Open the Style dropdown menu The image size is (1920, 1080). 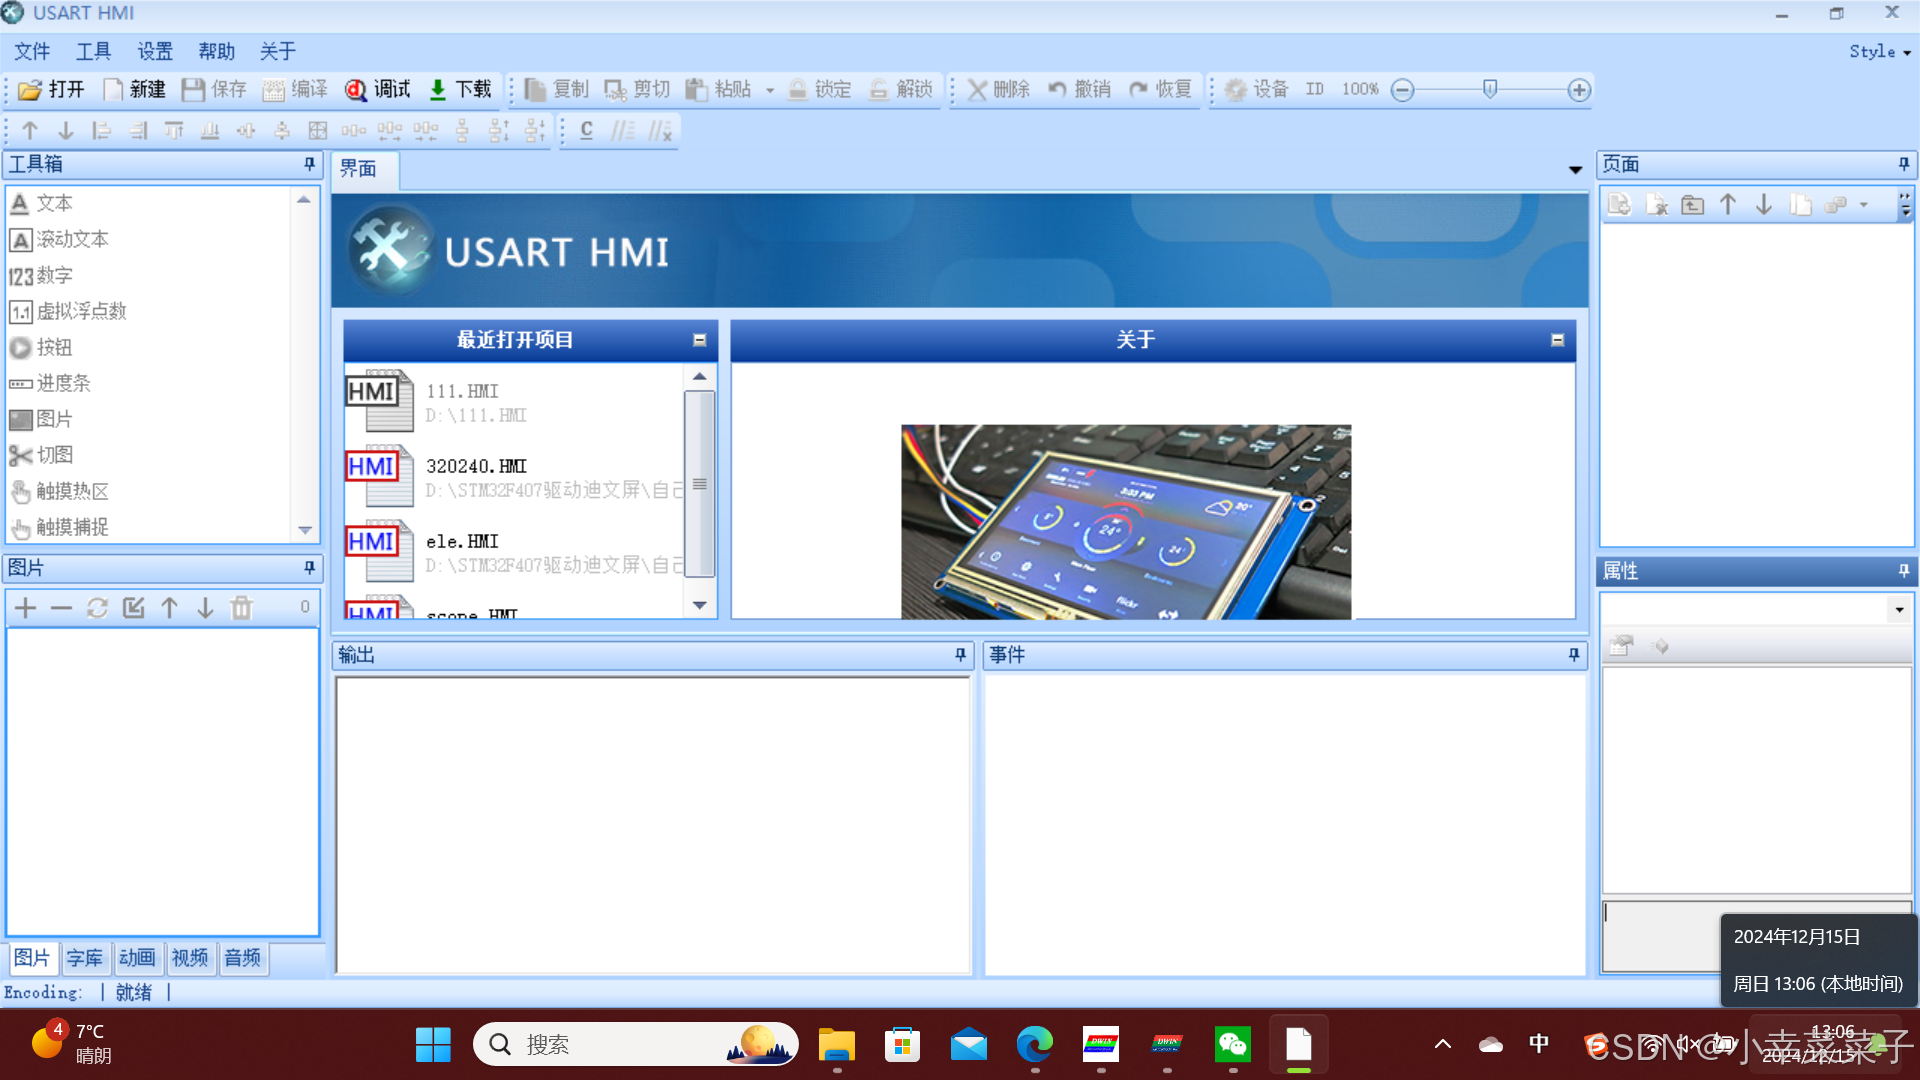pos(1879,52)
